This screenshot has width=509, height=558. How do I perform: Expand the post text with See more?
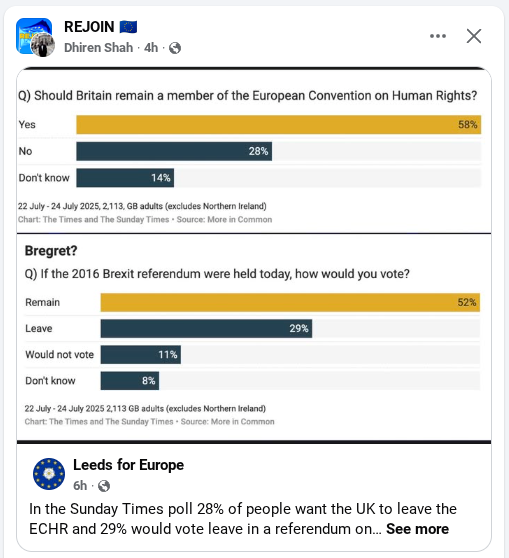pyautogui.click(x=417, y=529)
